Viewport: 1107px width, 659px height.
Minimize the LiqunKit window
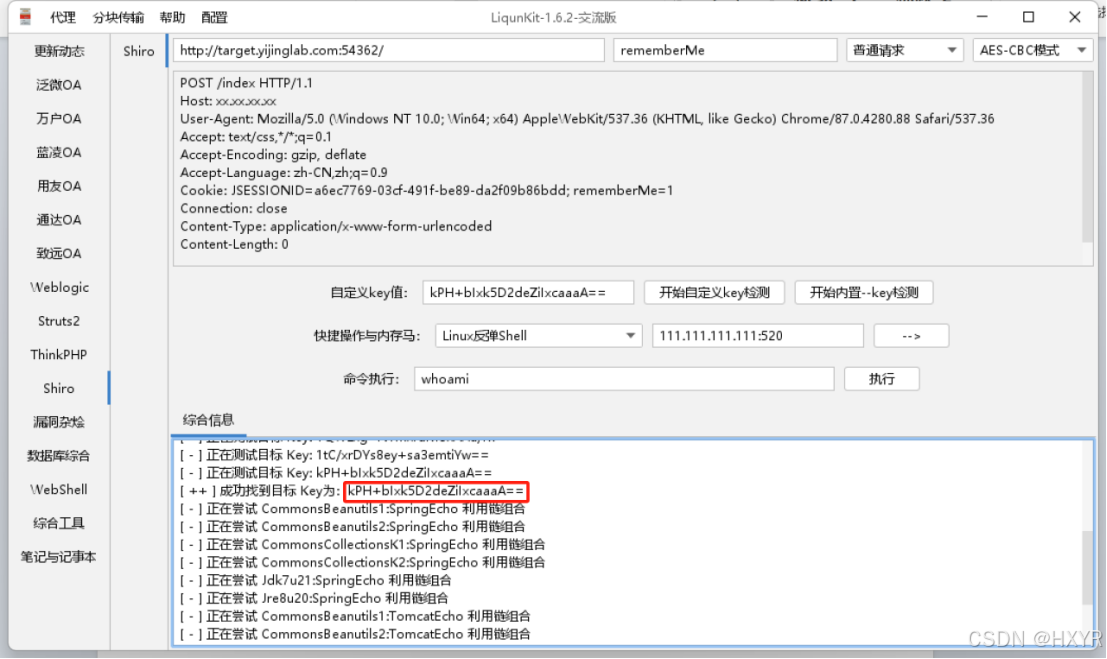click(x=982, y=17)
